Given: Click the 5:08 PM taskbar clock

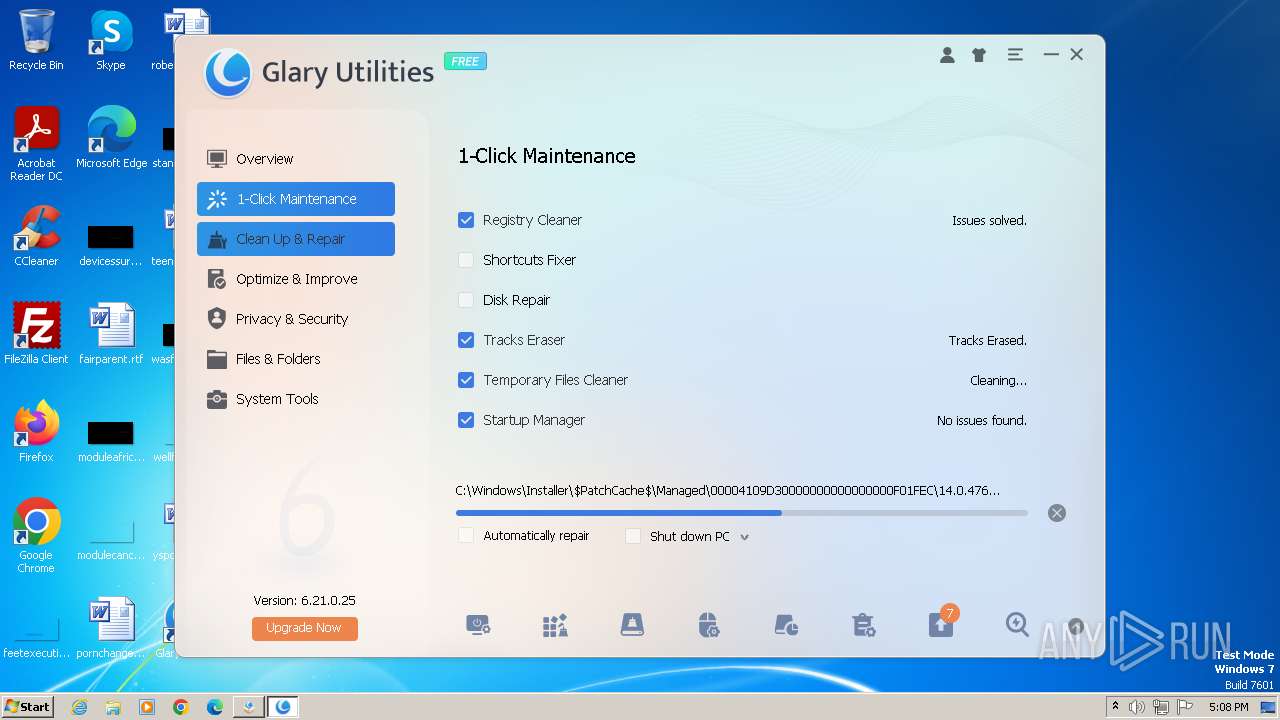Looking at the screenshot, I should pyautogui.click(x=1228, y=707).
